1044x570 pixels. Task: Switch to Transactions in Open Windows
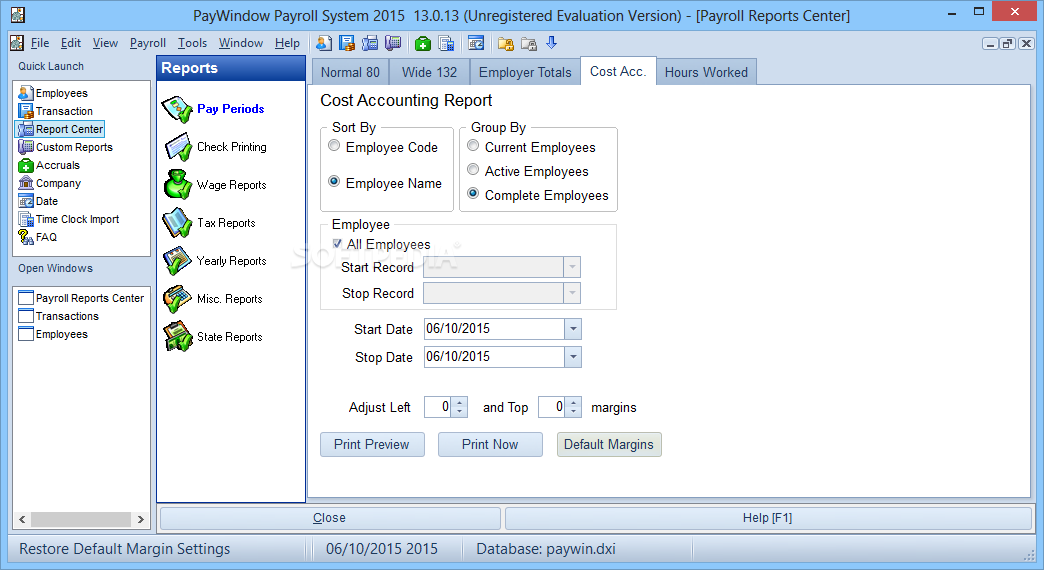pos(59,316)
